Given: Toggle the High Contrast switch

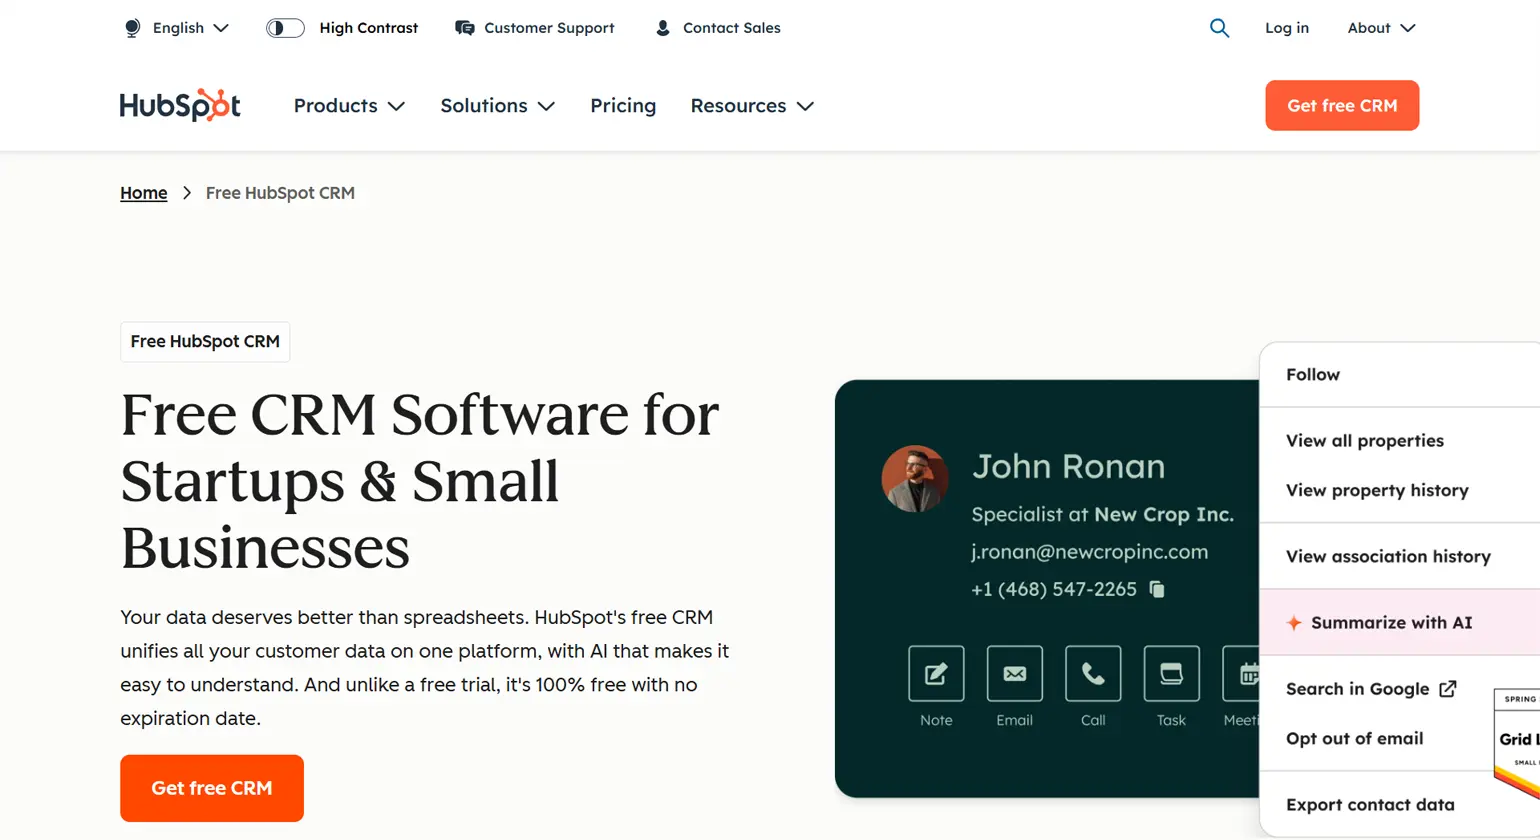Looking at the screenshot, I should (285, 28).
